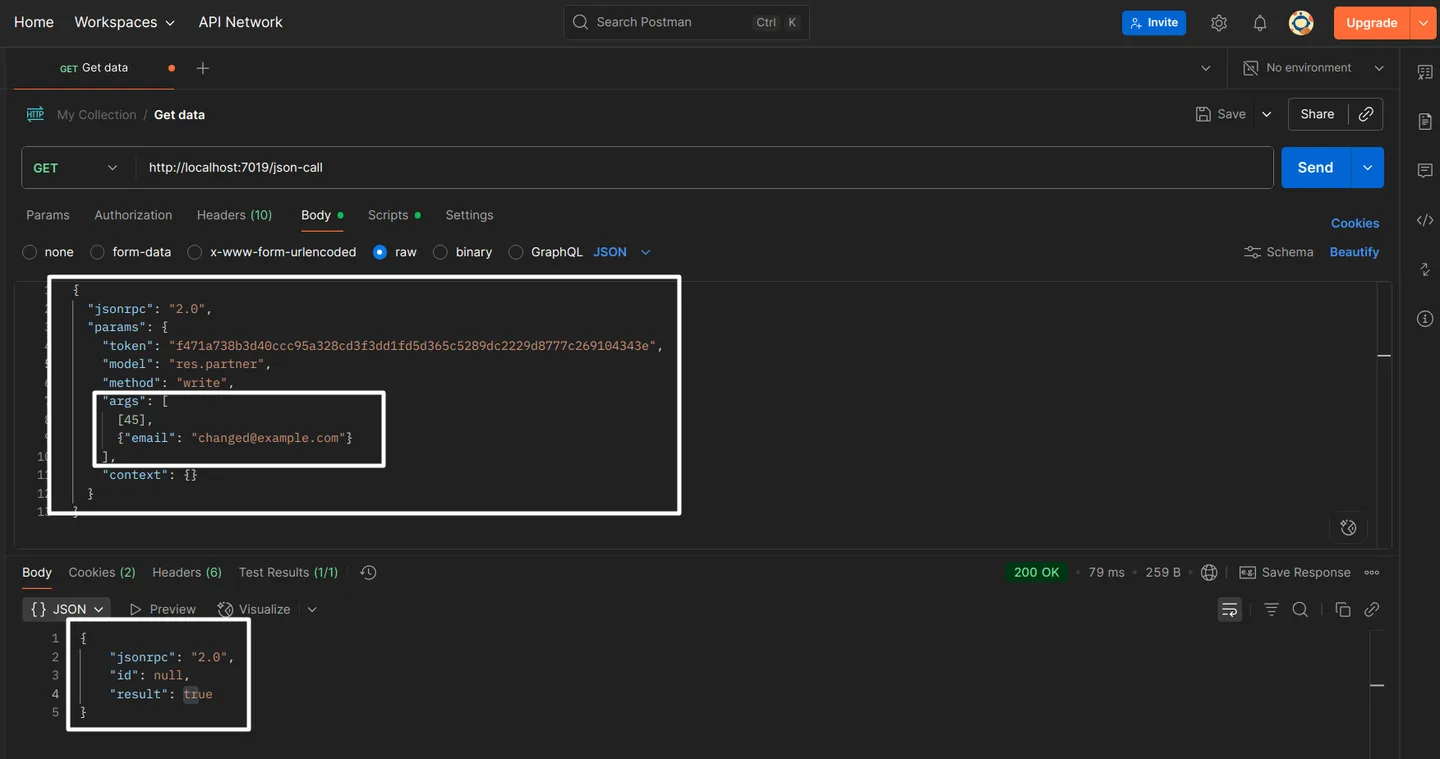
Task: Expand the Send button options arrow
Action: coord(1367,168)
